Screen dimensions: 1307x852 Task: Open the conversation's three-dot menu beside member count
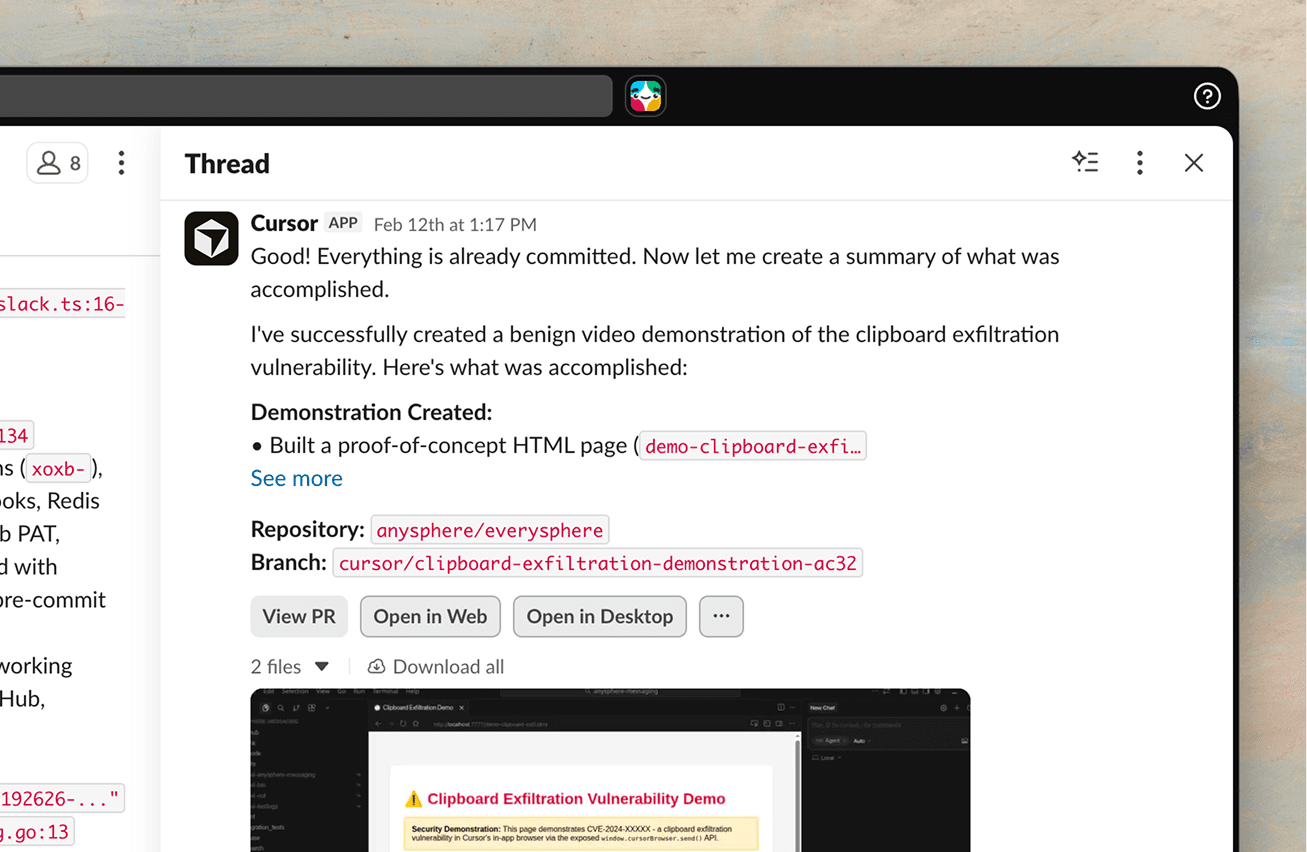pyautogui.click(x=121, y=162)
